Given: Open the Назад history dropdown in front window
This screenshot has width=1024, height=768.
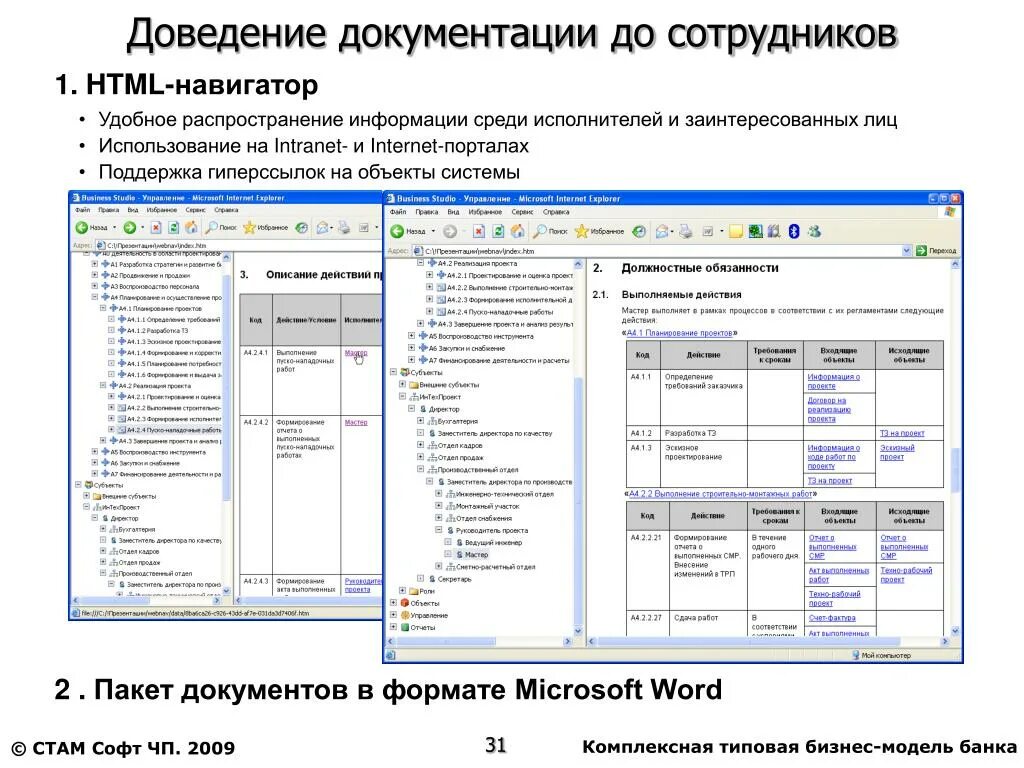Looking at the screenshot, I should click(x=433, y=231).
